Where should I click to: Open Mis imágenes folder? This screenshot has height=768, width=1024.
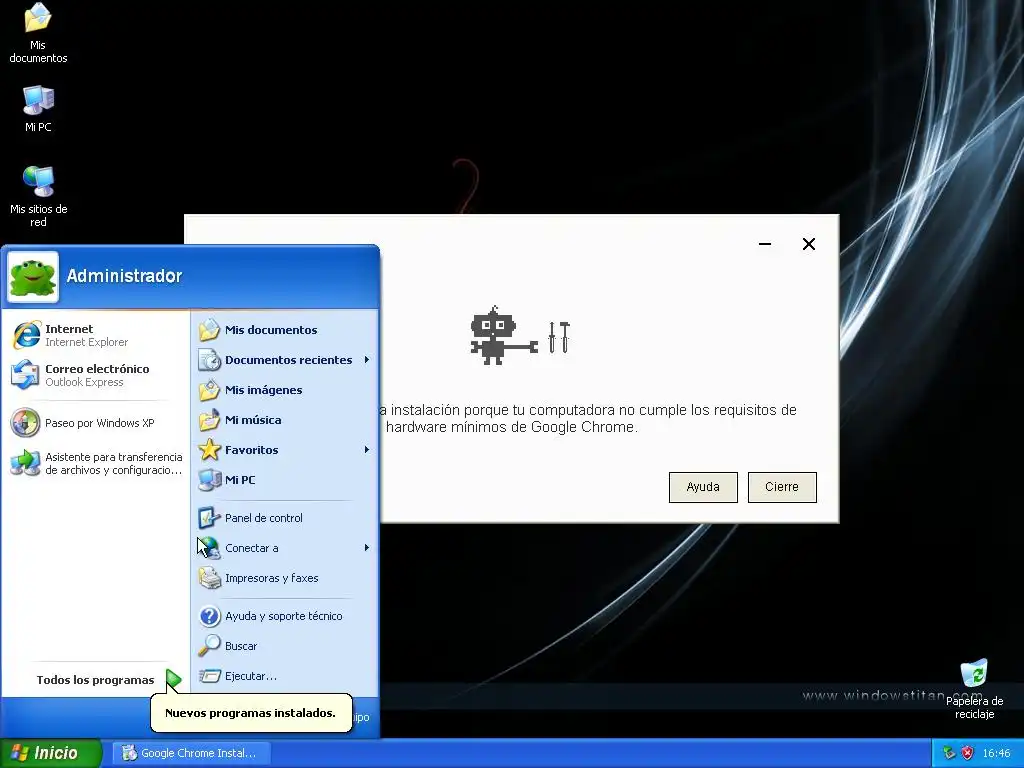point(285,390)
